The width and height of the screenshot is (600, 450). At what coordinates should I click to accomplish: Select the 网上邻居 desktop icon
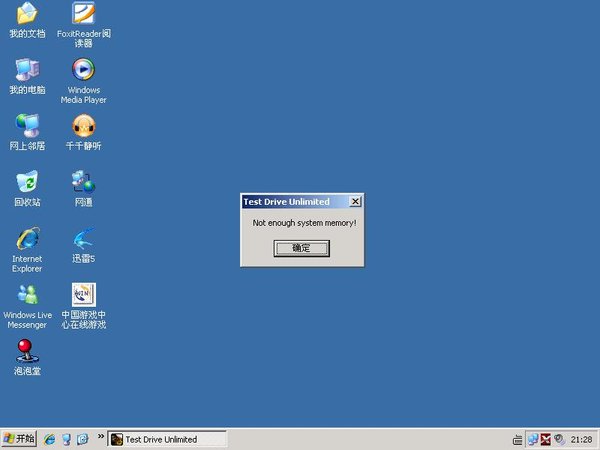coord(27,126)
